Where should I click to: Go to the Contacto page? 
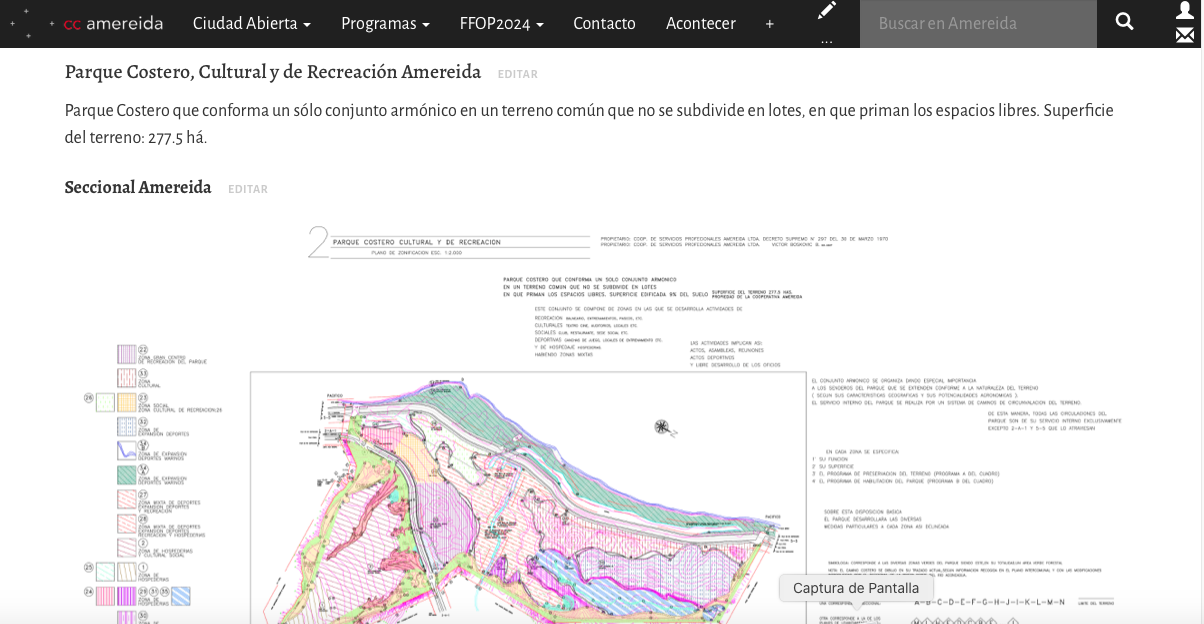point(604,23)
